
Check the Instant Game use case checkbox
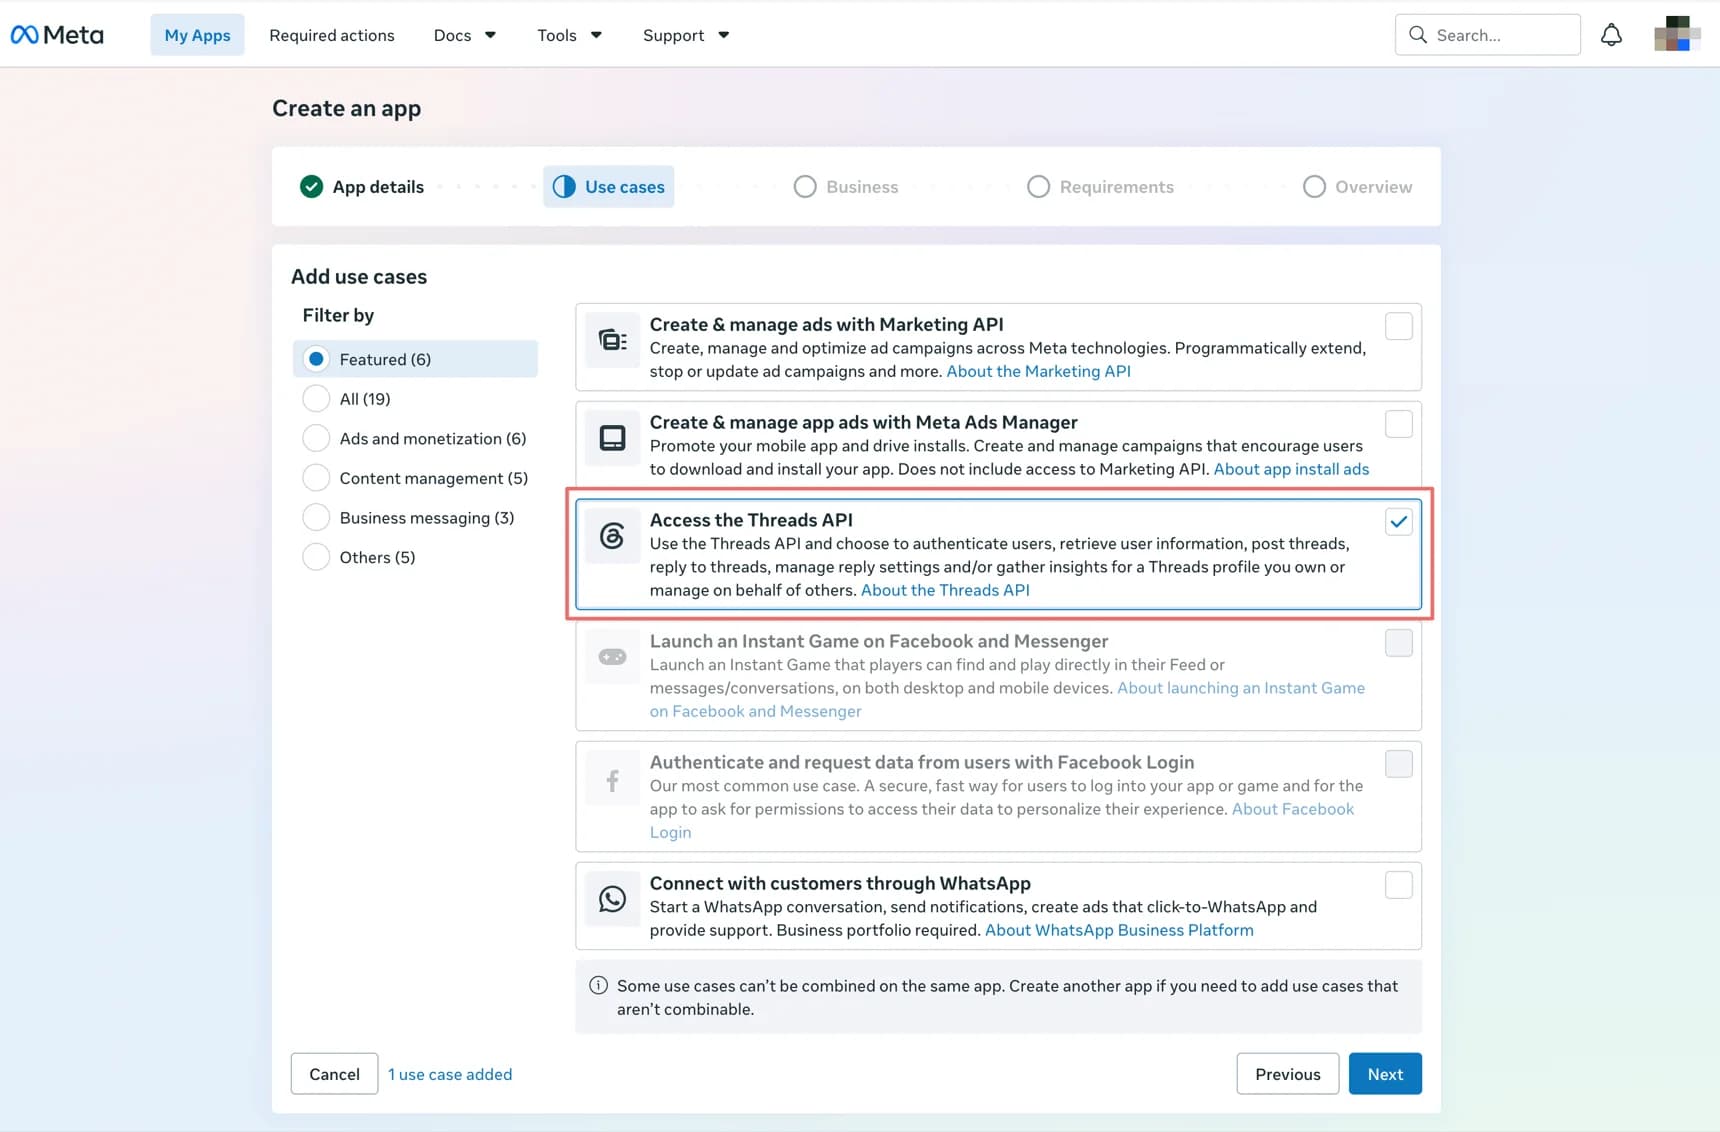tap(1398, 643)
